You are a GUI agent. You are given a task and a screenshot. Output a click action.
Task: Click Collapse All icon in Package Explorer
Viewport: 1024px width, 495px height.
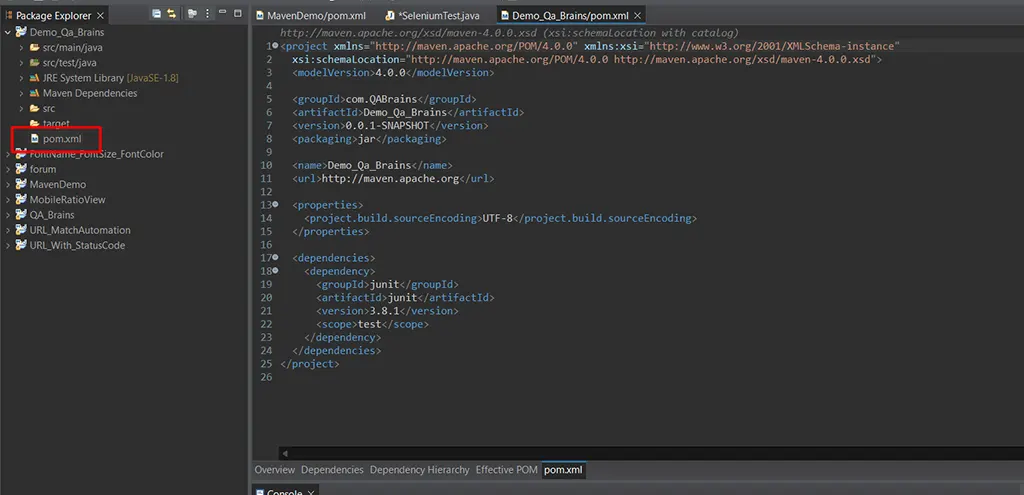(156, 14)
